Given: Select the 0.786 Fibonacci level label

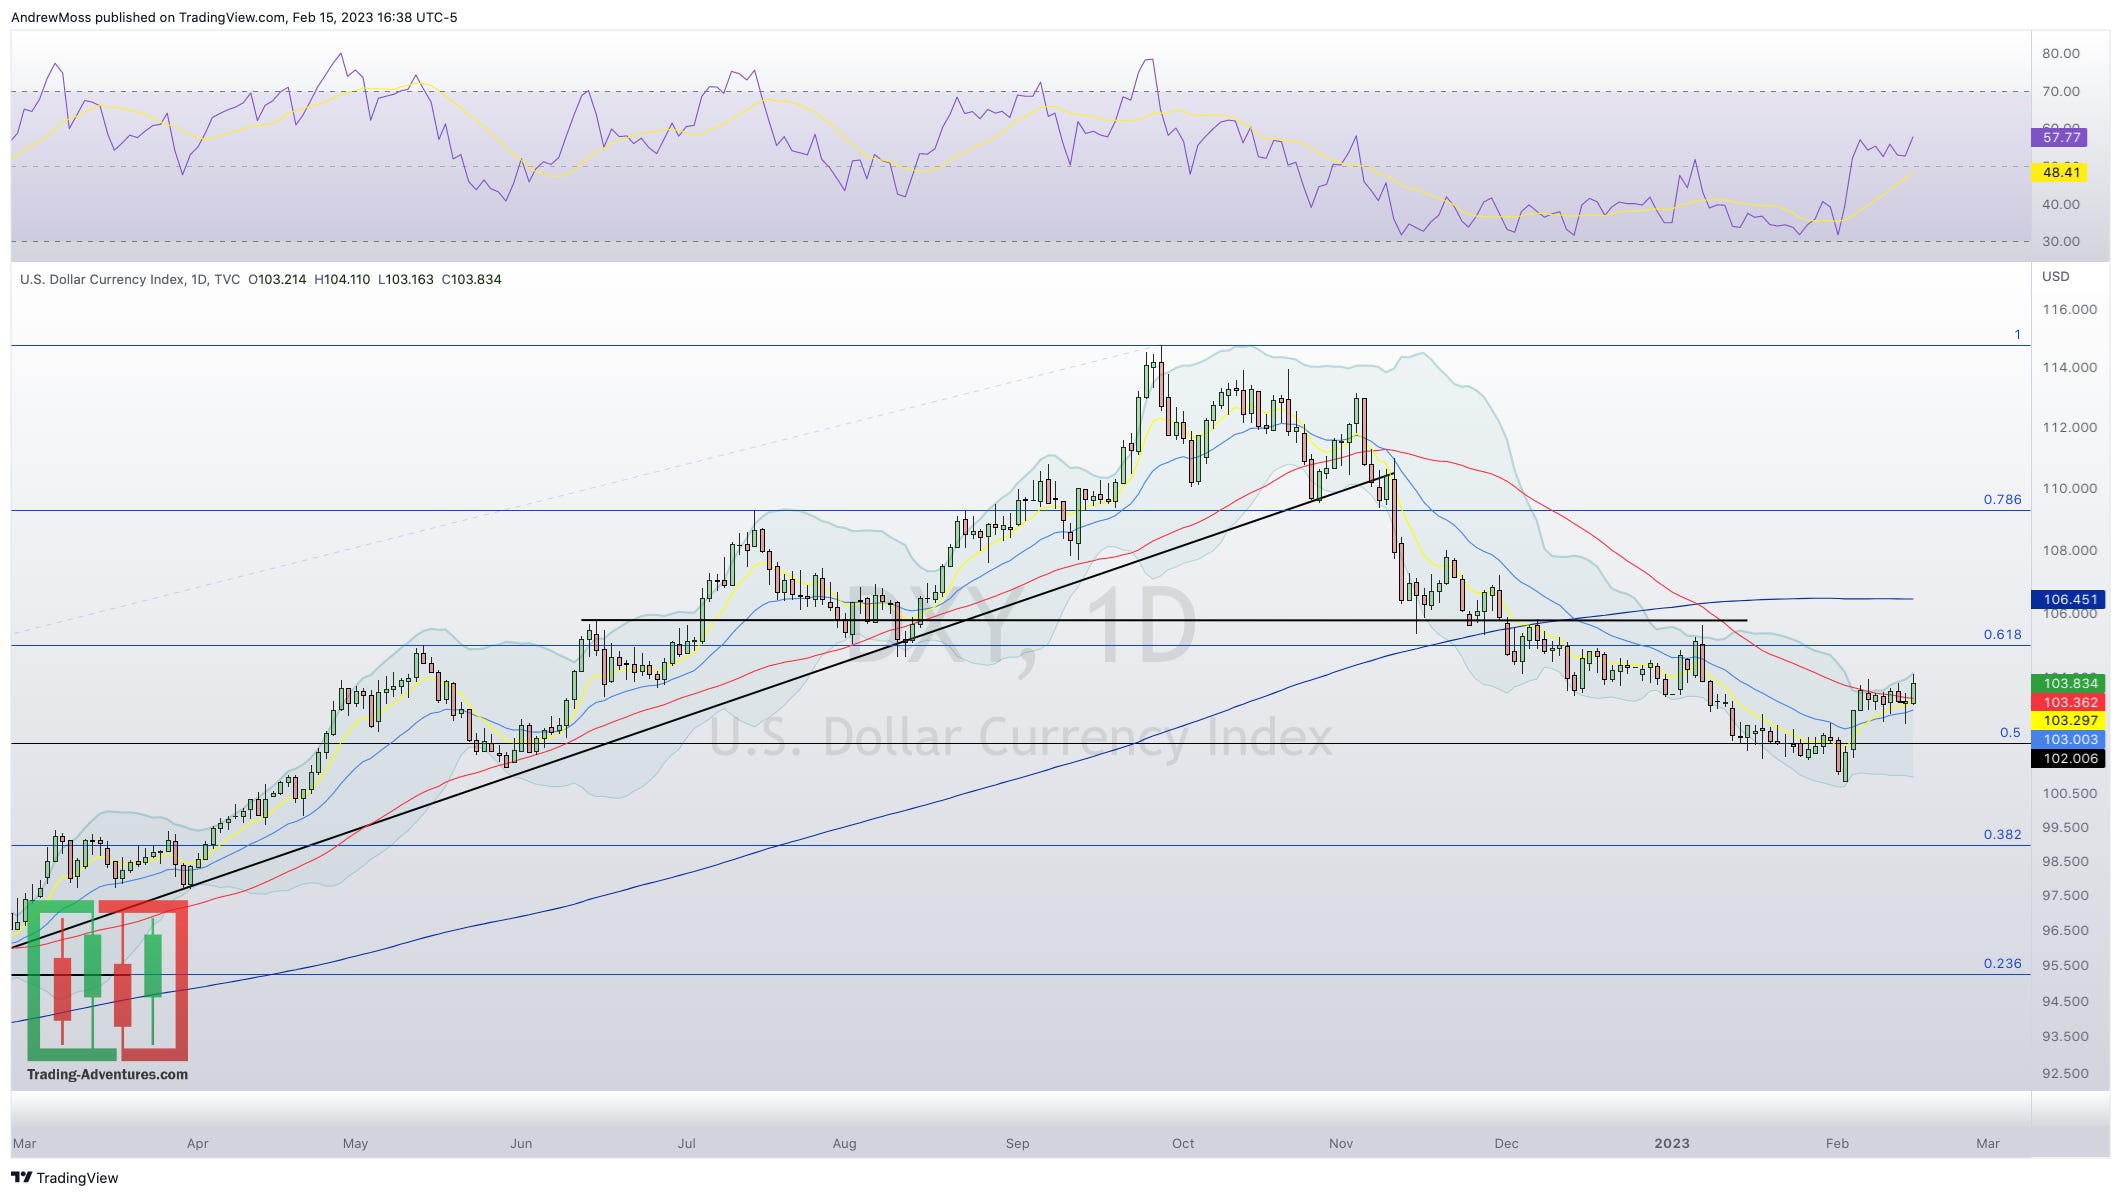Looking at the screenshot, I should pyautogui.click(x=2002, y=499).
